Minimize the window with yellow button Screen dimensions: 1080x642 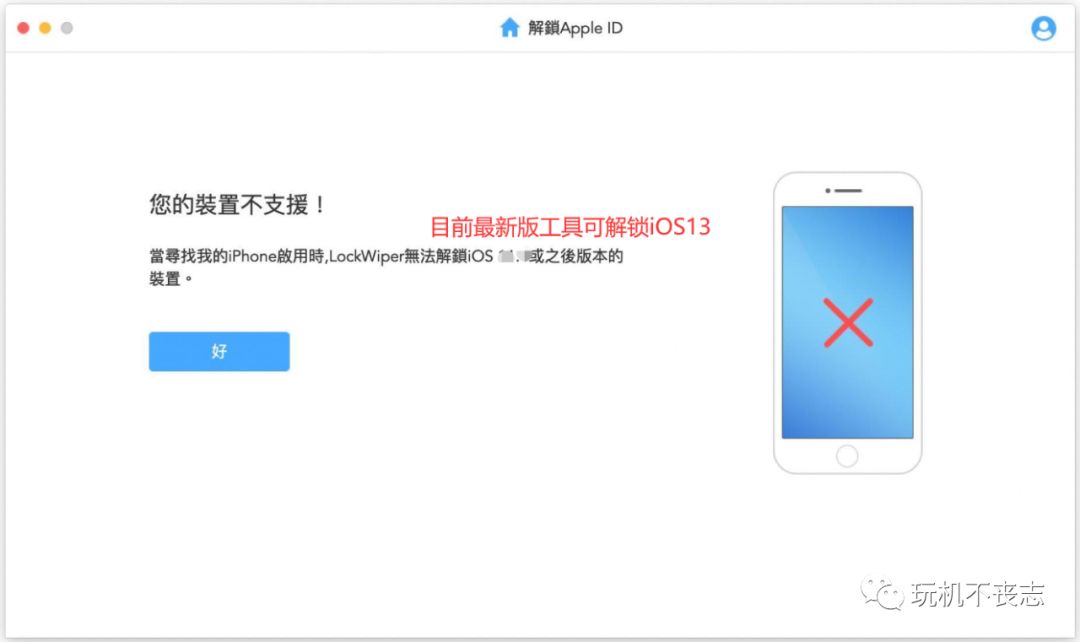click(x=45, y=28)
